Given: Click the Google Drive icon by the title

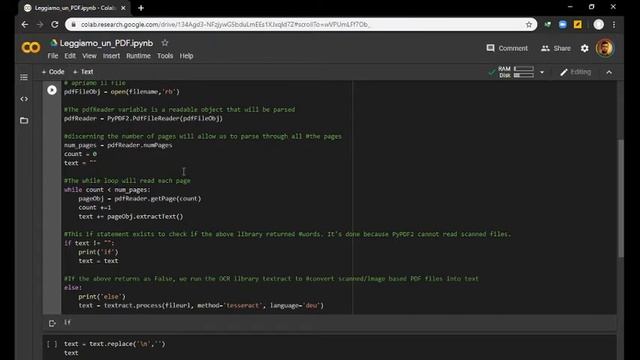Looking at the screenshot, I should (53, 42).
